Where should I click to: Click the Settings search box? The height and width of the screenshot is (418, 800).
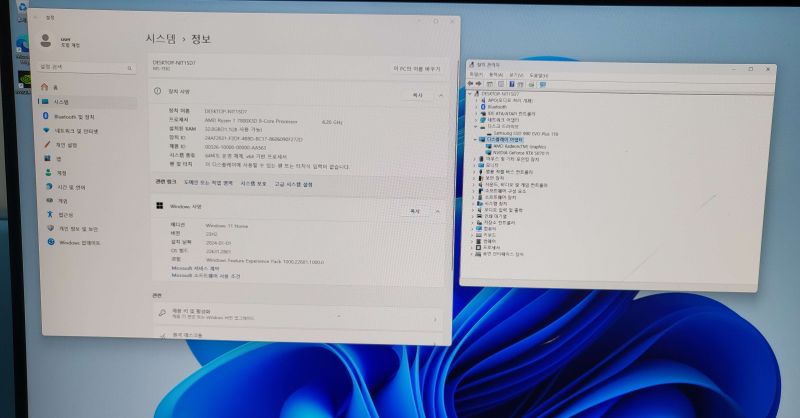[87, 67]
